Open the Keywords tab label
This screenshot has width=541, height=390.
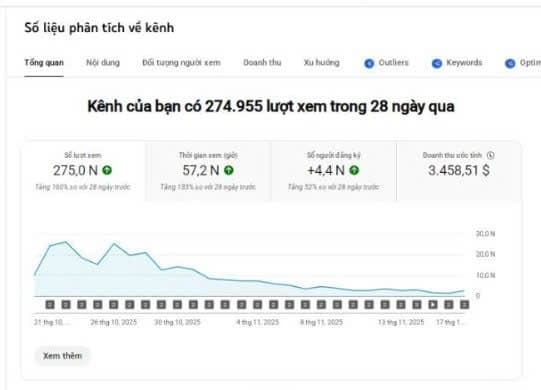(464, 63)
